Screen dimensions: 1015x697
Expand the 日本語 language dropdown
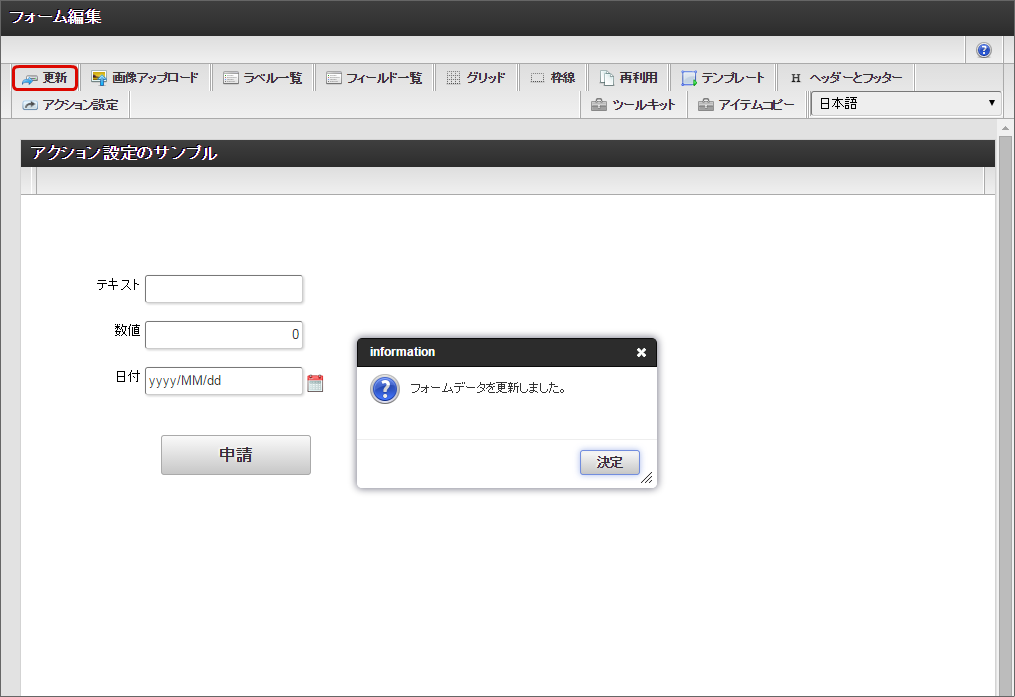pyautogui.click(x=907, y=104)
